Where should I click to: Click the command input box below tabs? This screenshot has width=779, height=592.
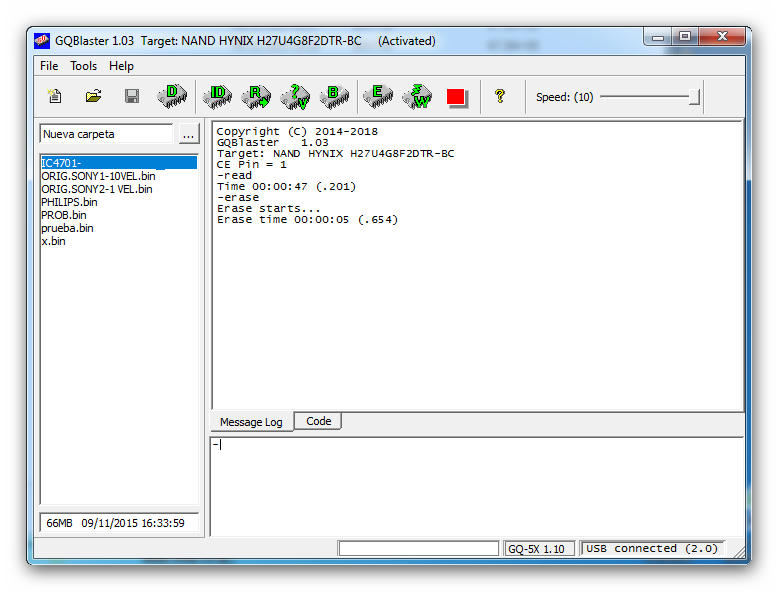pos(477,487)
